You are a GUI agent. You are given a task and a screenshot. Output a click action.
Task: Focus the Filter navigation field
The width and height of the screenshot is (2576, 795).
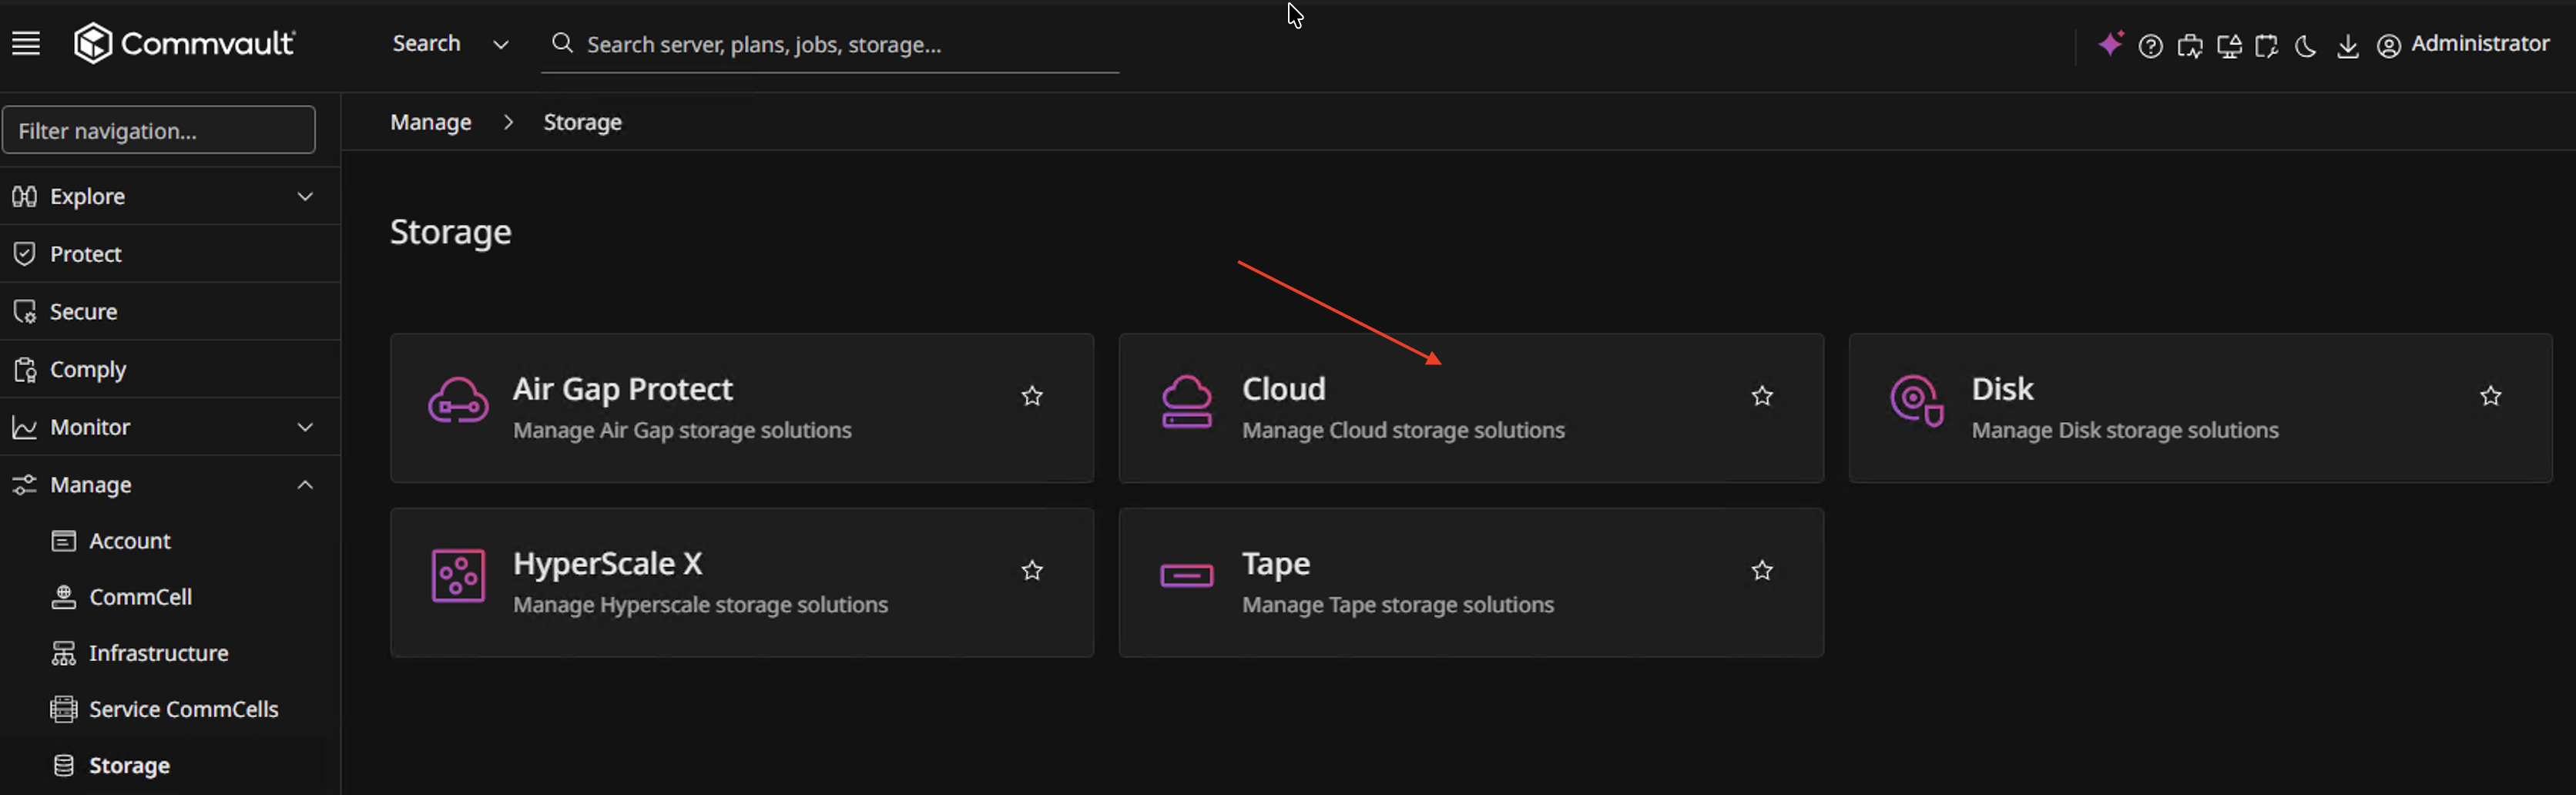coord(159,130)
